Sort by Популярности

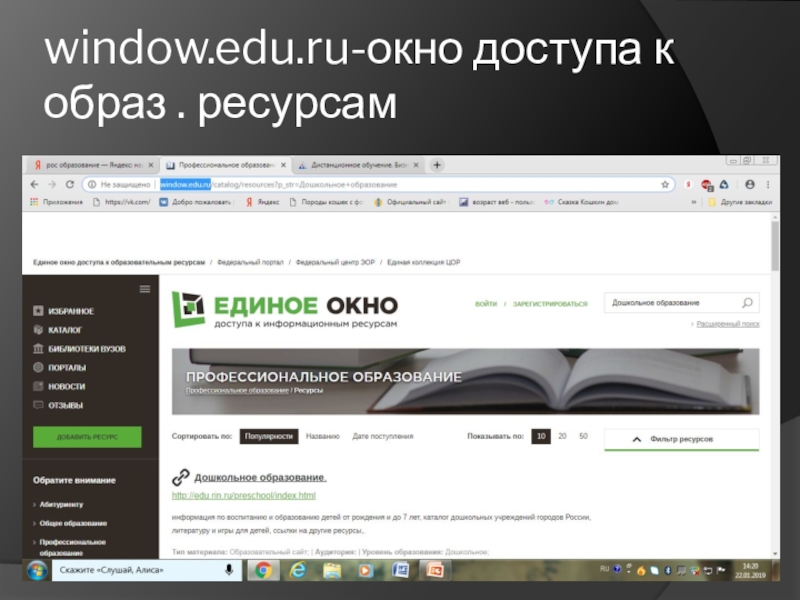(x=269, y=436)
